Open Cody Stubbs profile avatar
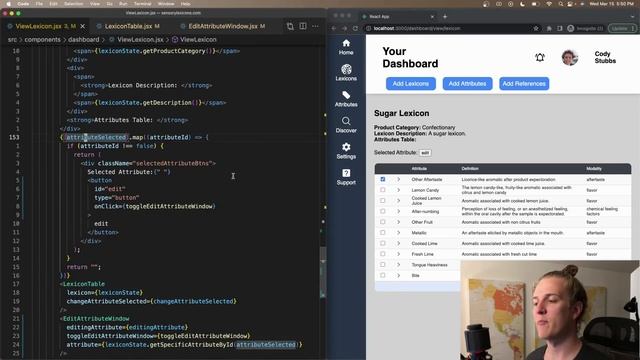The image size is (640, 360). click(569, 58)
